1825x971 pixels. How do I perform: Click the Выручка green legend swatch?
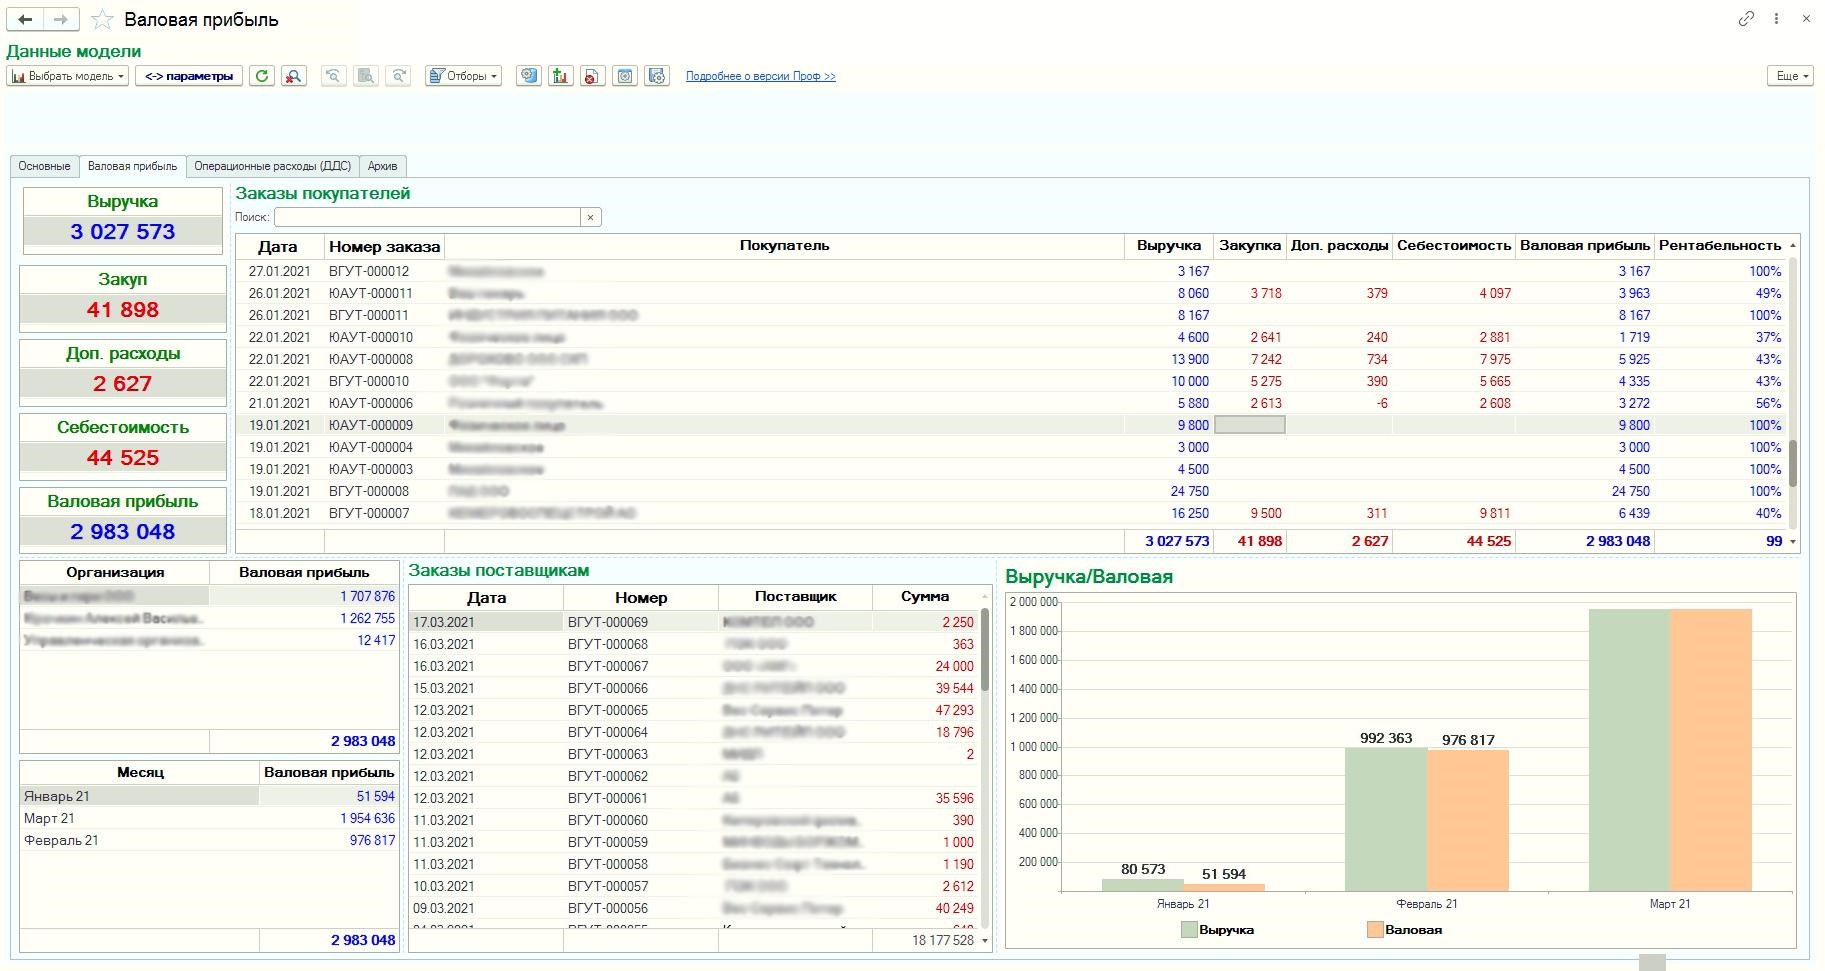[1188, 930]
